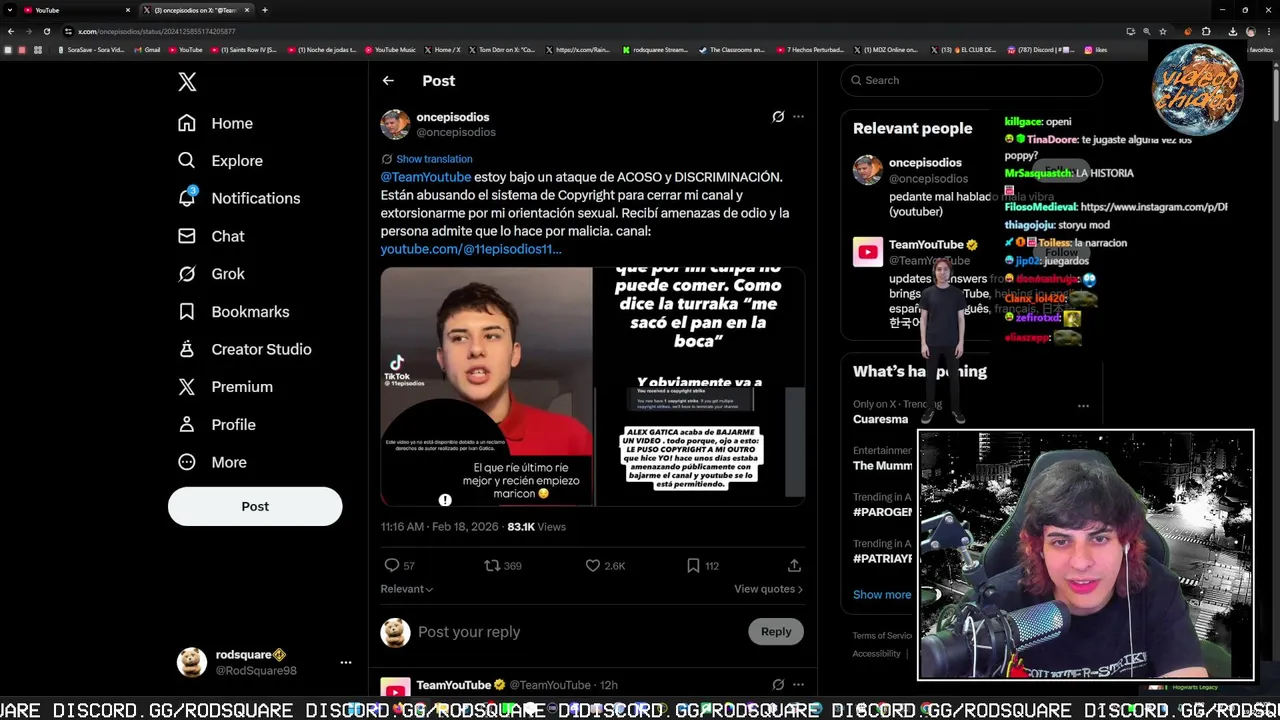This screenshot has height=720, width=1280.
Task: Open a new browser tab
Action: (264, 10)
